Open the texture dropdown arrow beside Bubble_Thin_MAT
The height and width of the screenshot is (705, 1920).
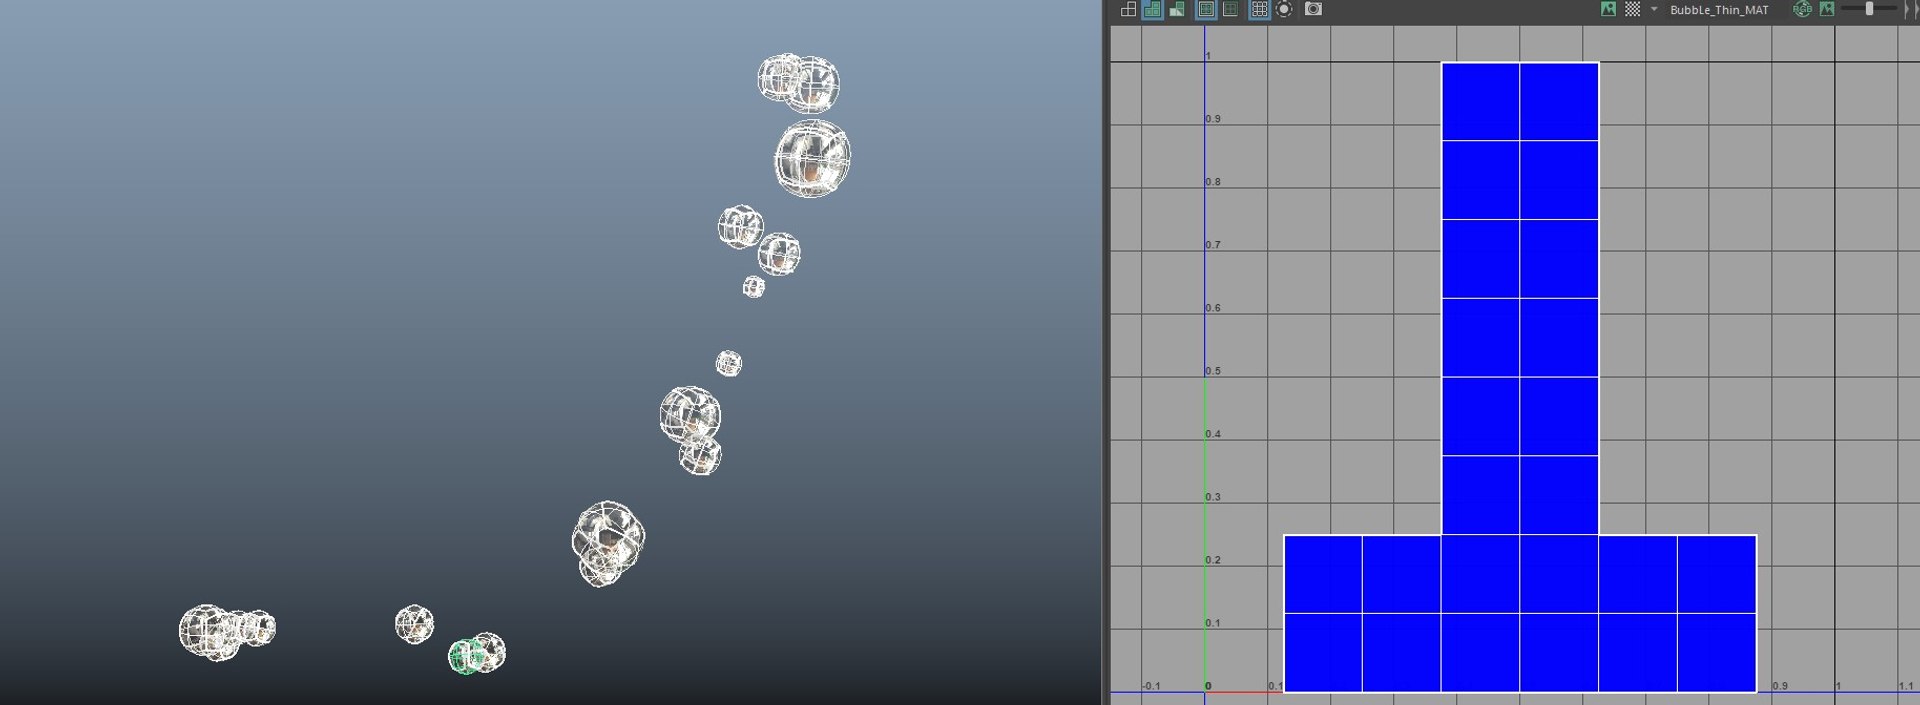coord(1654,9)
